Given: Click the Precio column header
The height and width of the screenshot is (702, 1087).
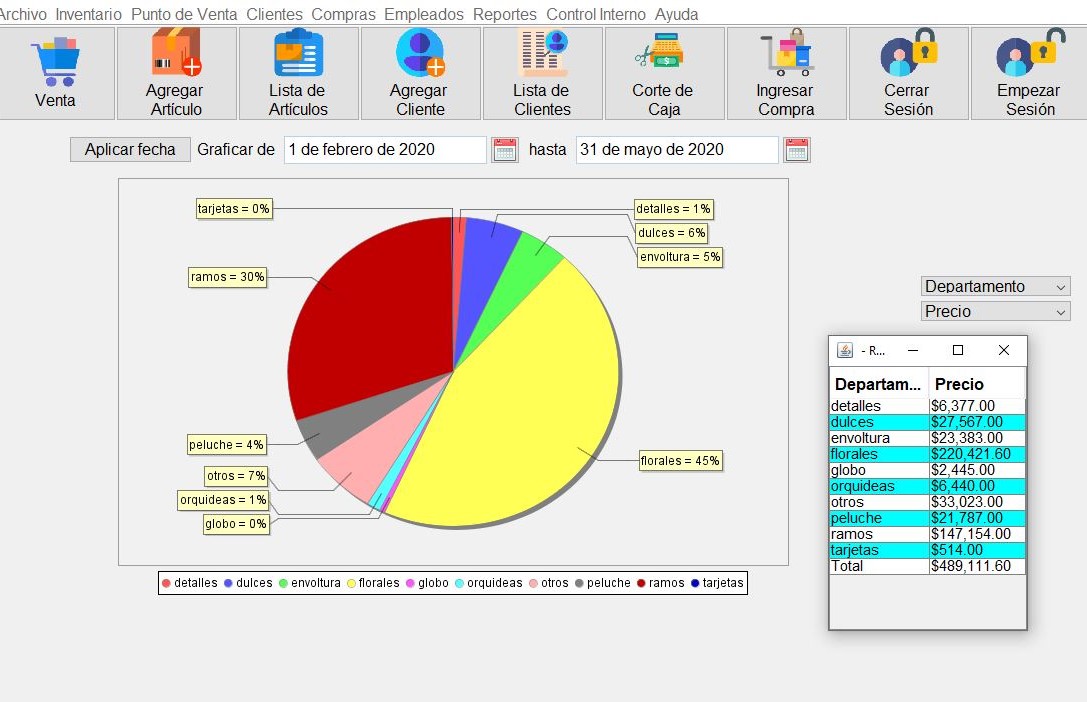Looking at the screenshot, I should 976,384.
